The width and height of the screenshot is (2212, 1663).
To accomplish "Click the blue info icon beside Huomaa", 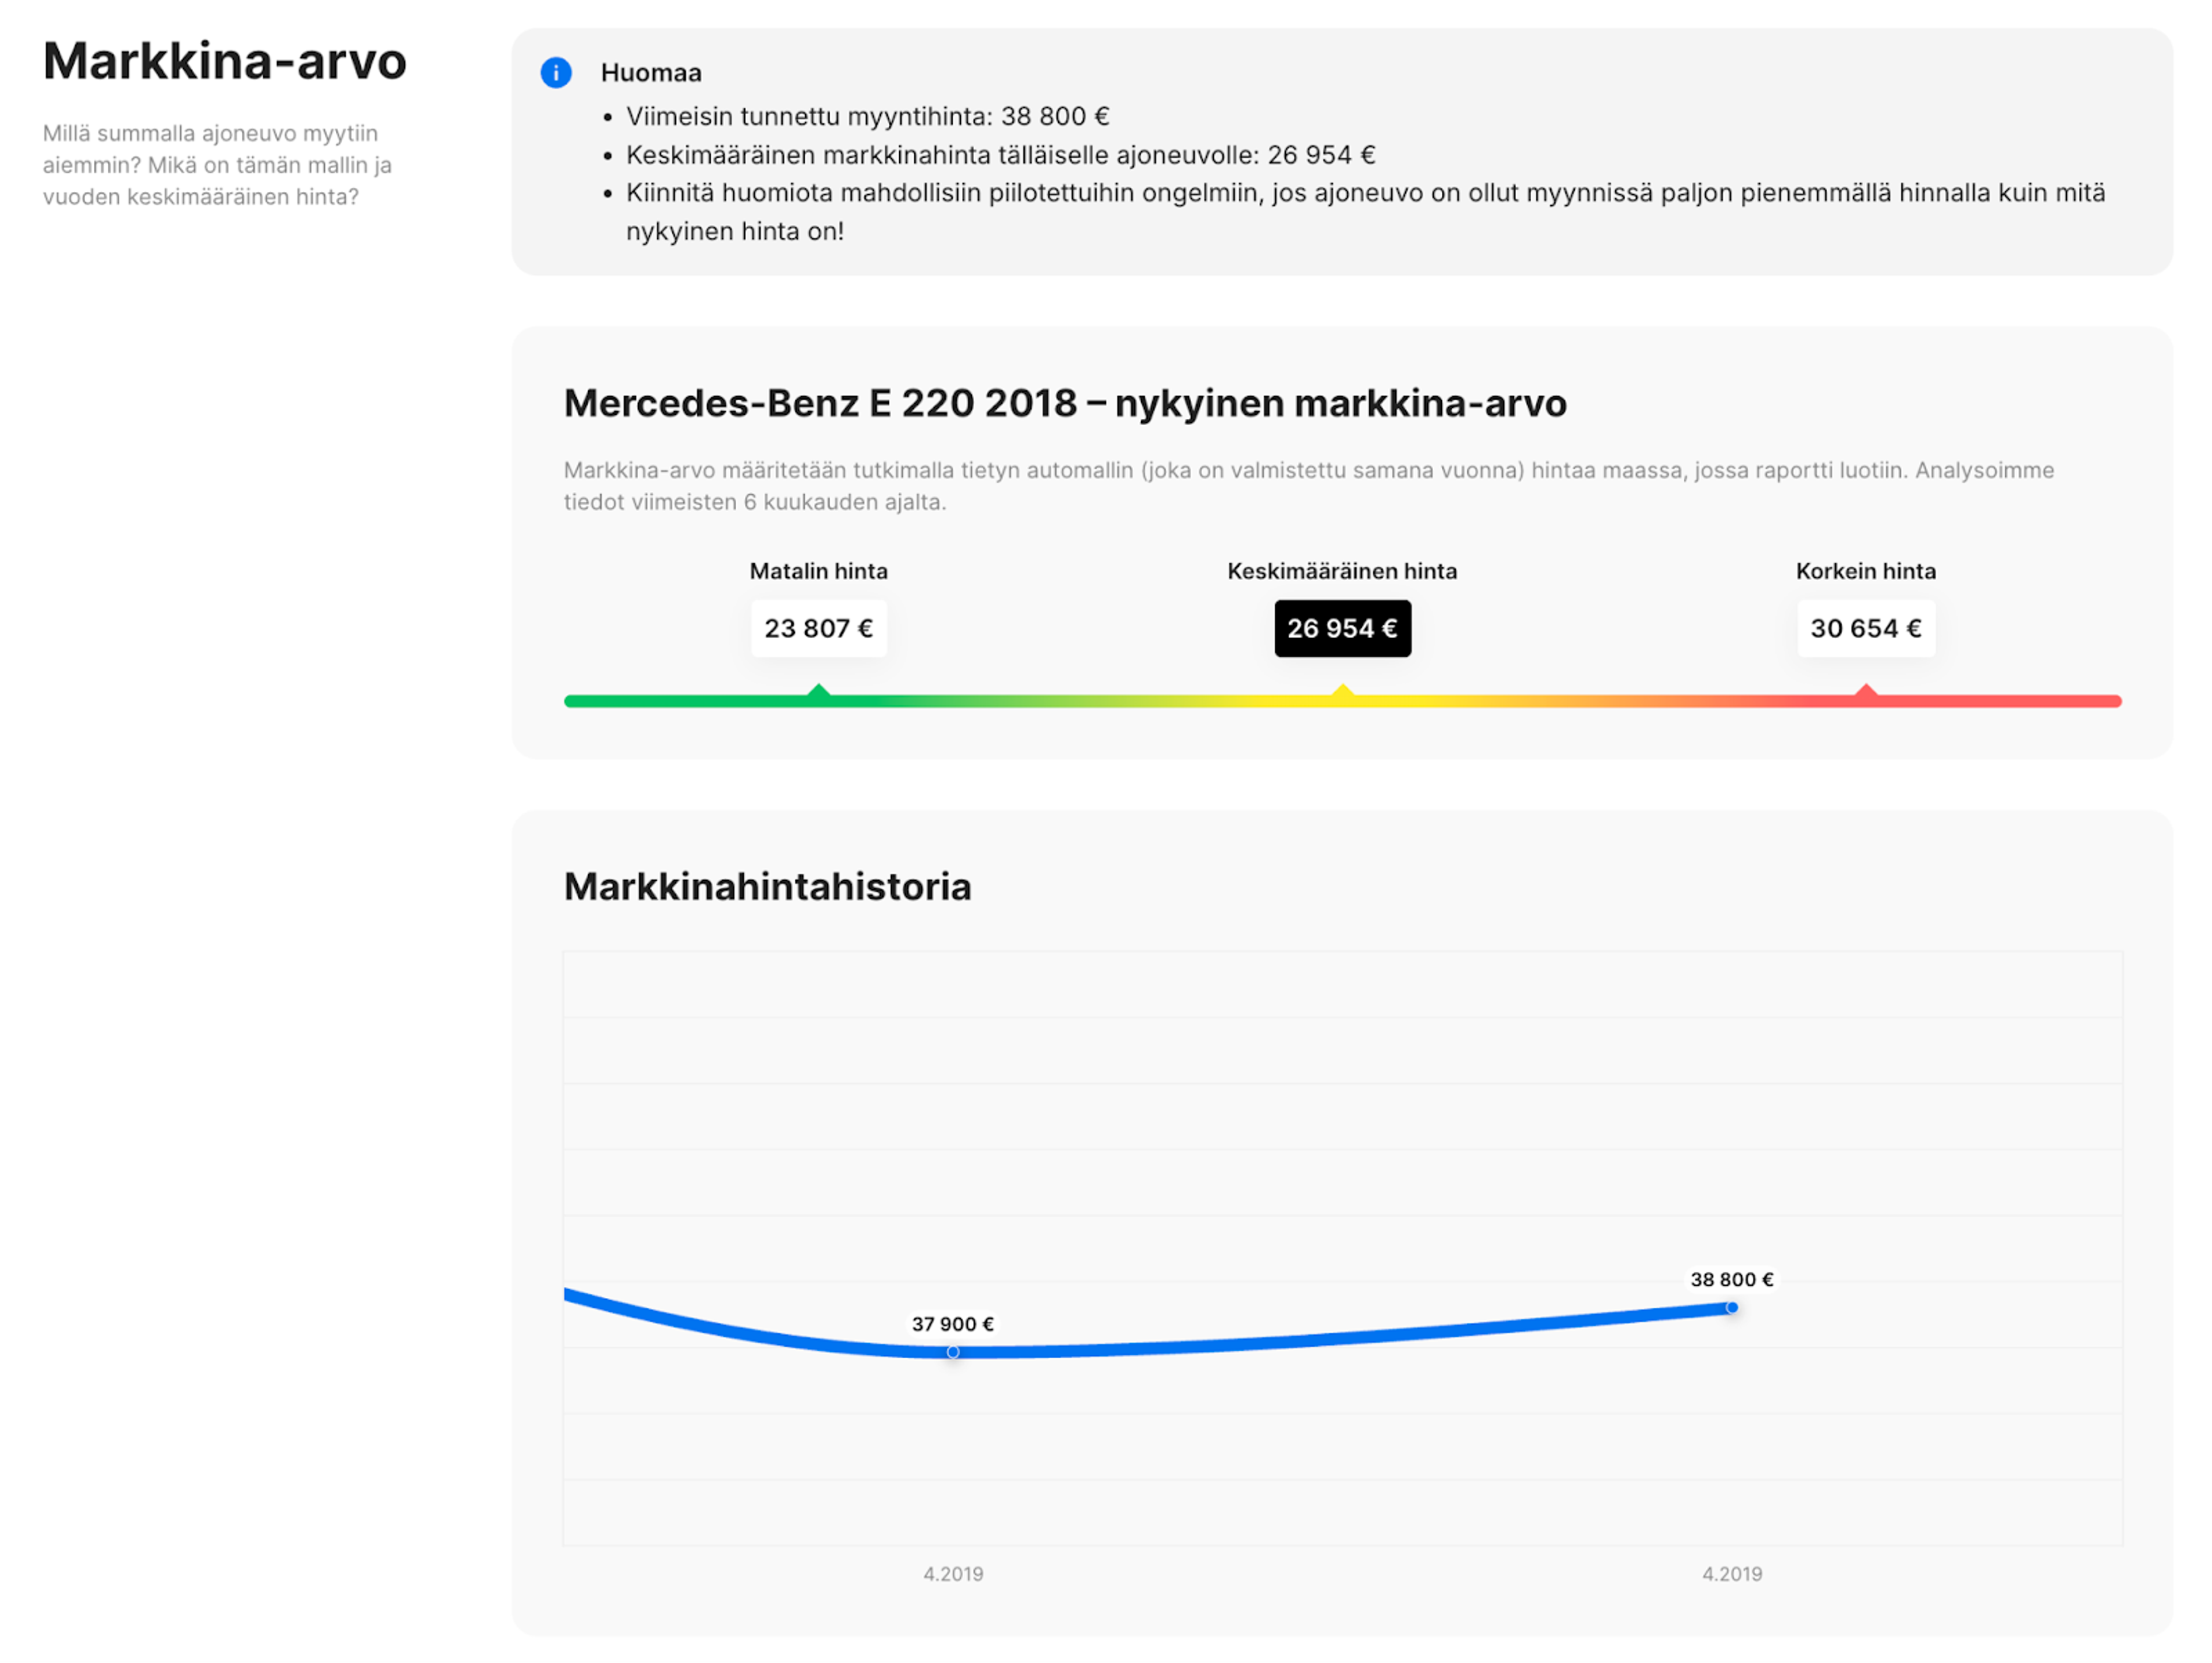I will point(556,73).
